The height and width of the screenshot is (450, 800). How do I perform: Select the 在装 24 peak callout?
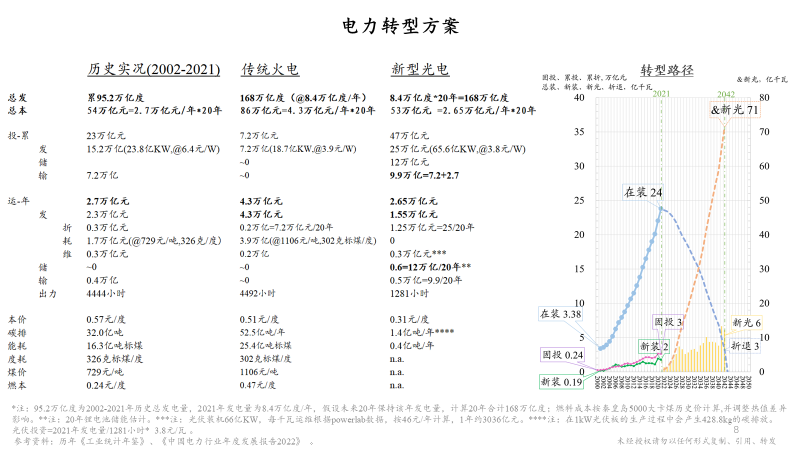(x=643, y=192)
